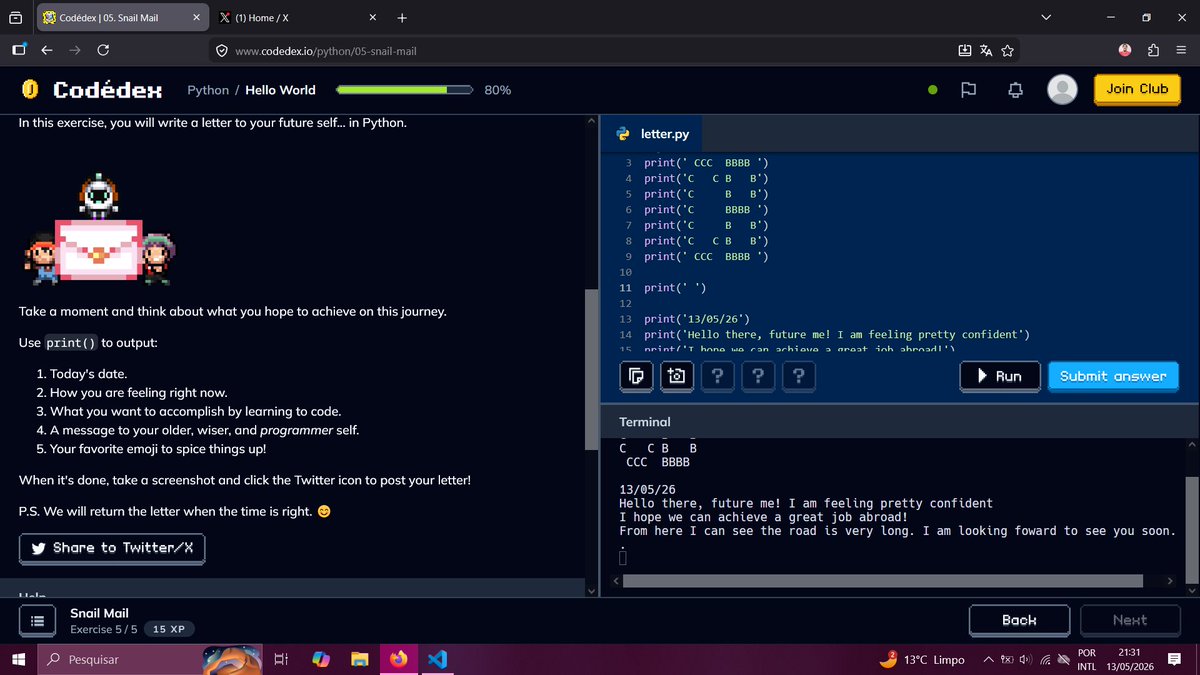This screenshot has height=675, width=1200.
Task: Click the third locked question mark hint
Action: pyautogui.click(x=797, y=376)
